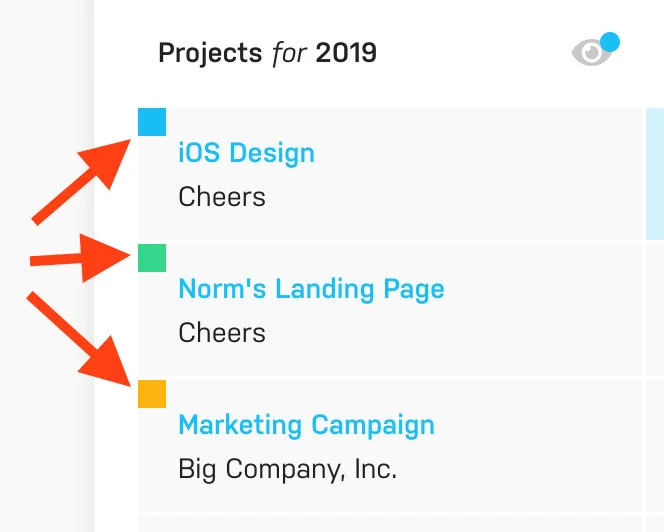Click the timeline cell beside Marketing Campaign
The height and width of the screenshot is (532, 664).
pyautogui.click(x=655, y=446)
